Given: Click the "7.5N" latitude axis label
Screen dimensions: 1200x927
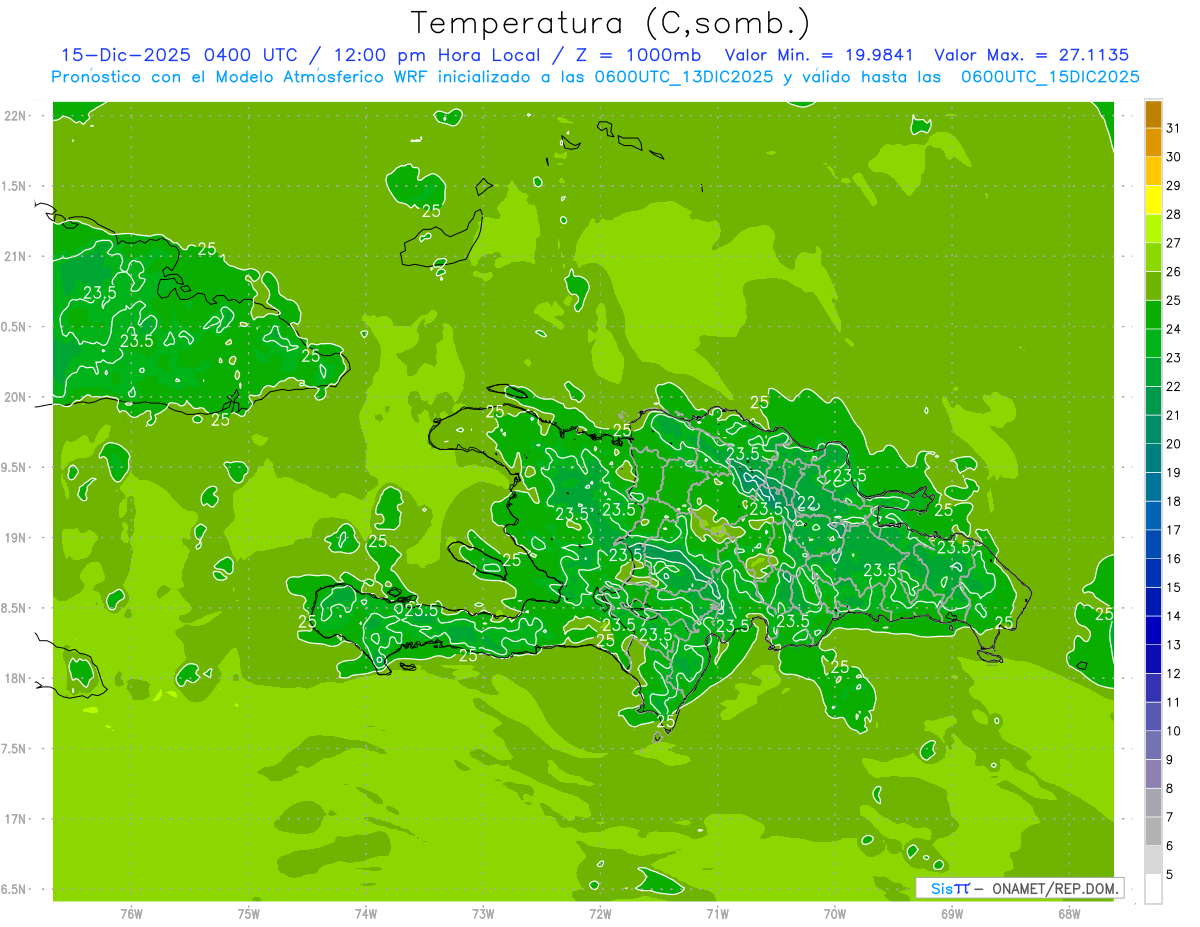Looking at the screenshot, I should pyautogui.click(x=14, y=749).
